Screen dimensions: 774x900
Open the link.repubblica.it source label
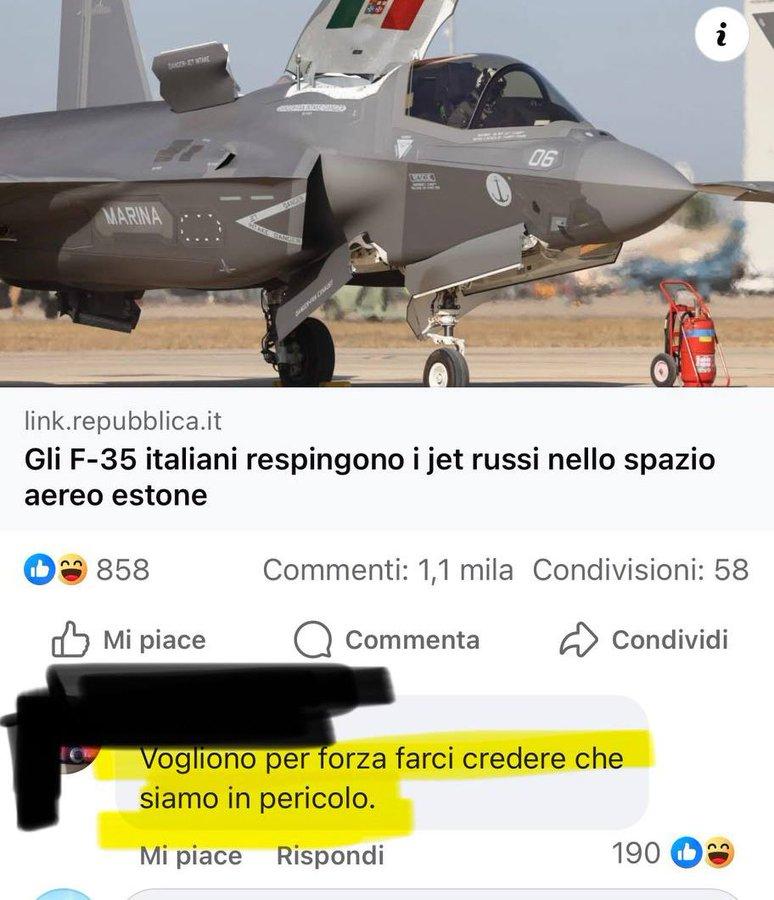(122, 421)
